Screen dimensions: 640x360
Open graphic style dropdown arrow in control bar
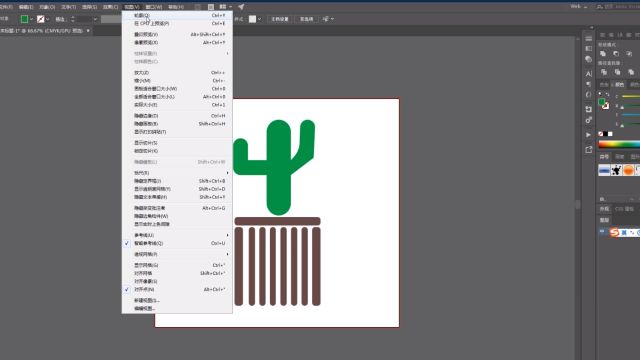[260, 19]
